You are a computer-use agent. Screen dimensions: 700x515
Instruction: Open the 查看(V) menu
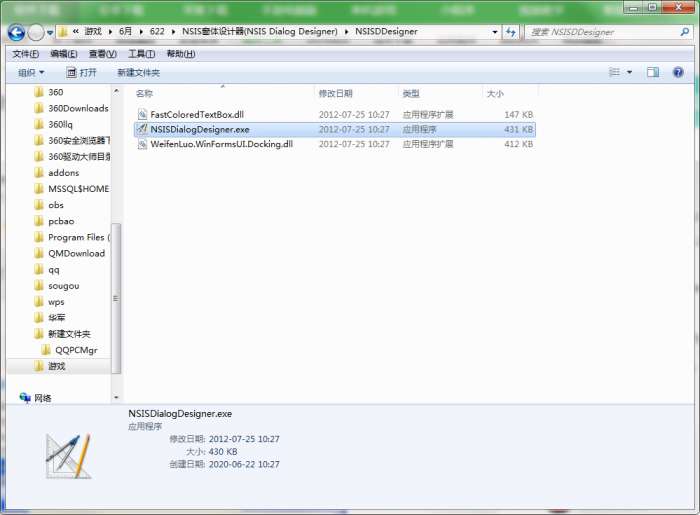(103, 54)
